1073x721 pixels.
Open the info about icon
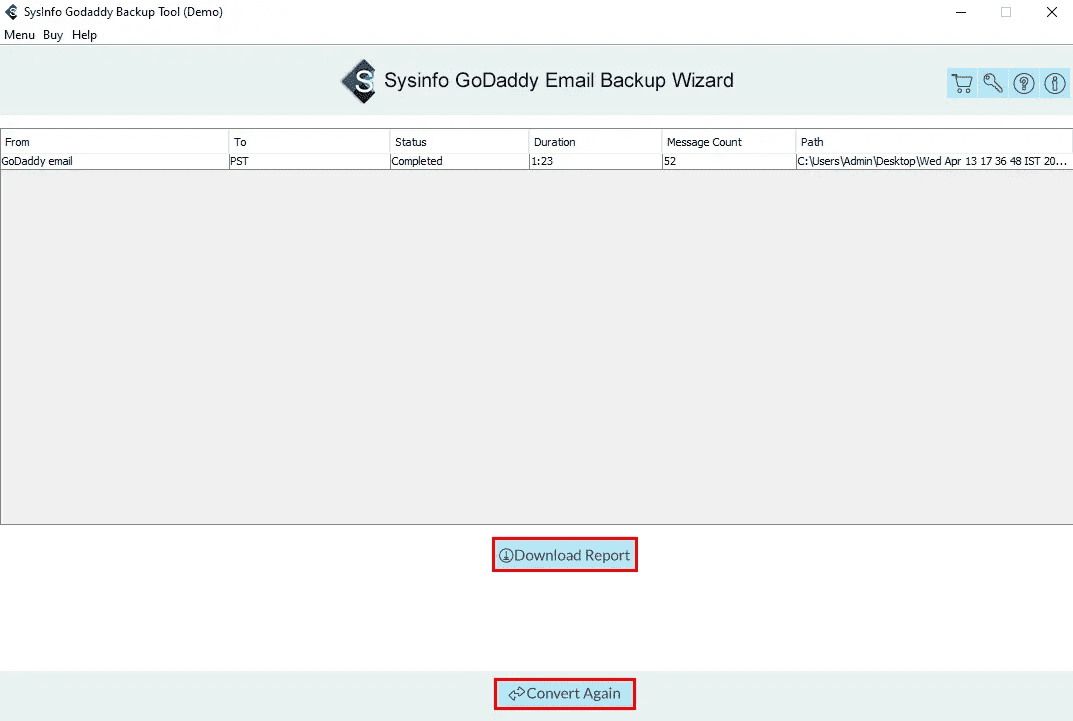click(1055, 83)
